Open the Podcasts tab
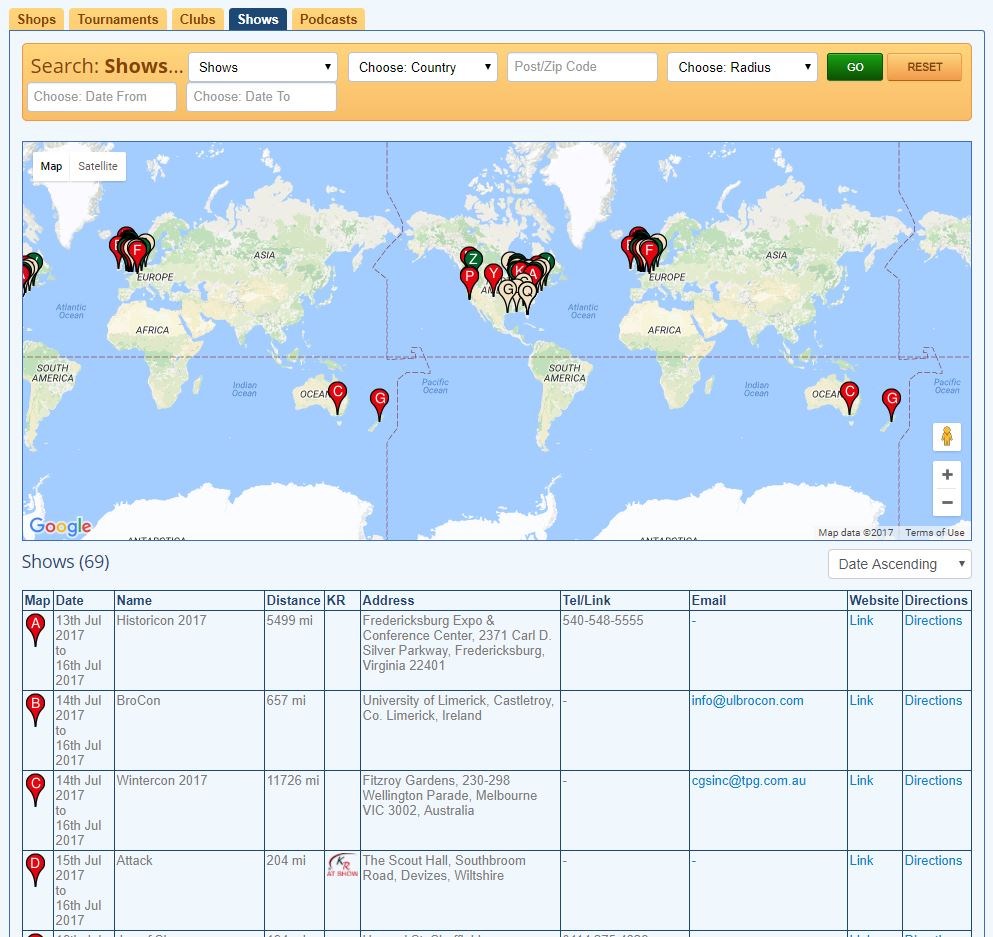Viewport: 993px width, 937px height. point(328,19)
